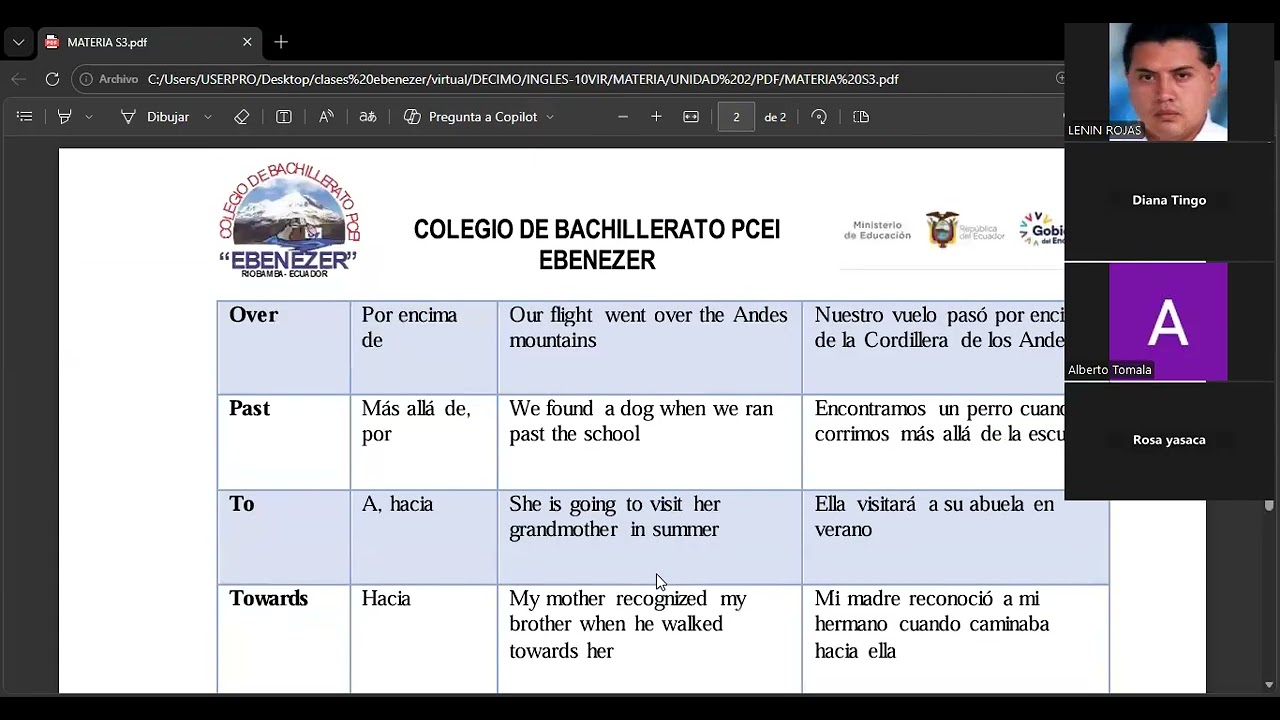Image resolution: width=1280 pixels, height=720 pixels.
Task: Expand highlighter color options
Action: tap(89, 117)
